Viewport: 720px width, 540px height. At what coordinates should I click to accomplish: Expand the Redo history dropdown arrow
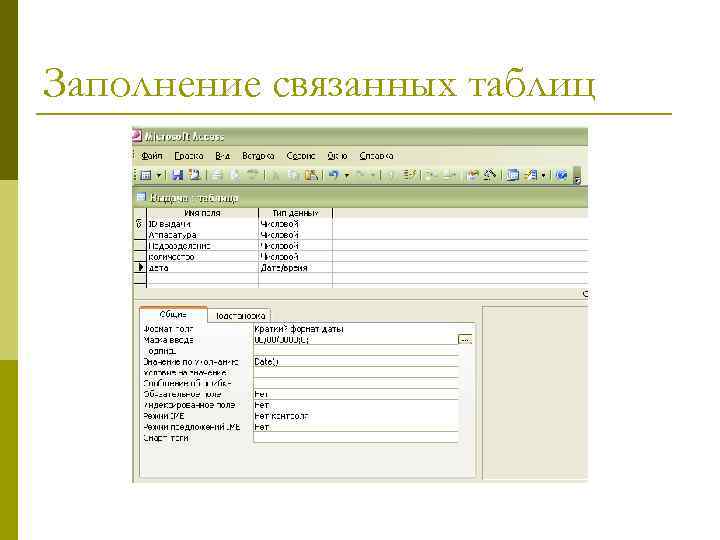pyautogui.click(x=373, y=175)
